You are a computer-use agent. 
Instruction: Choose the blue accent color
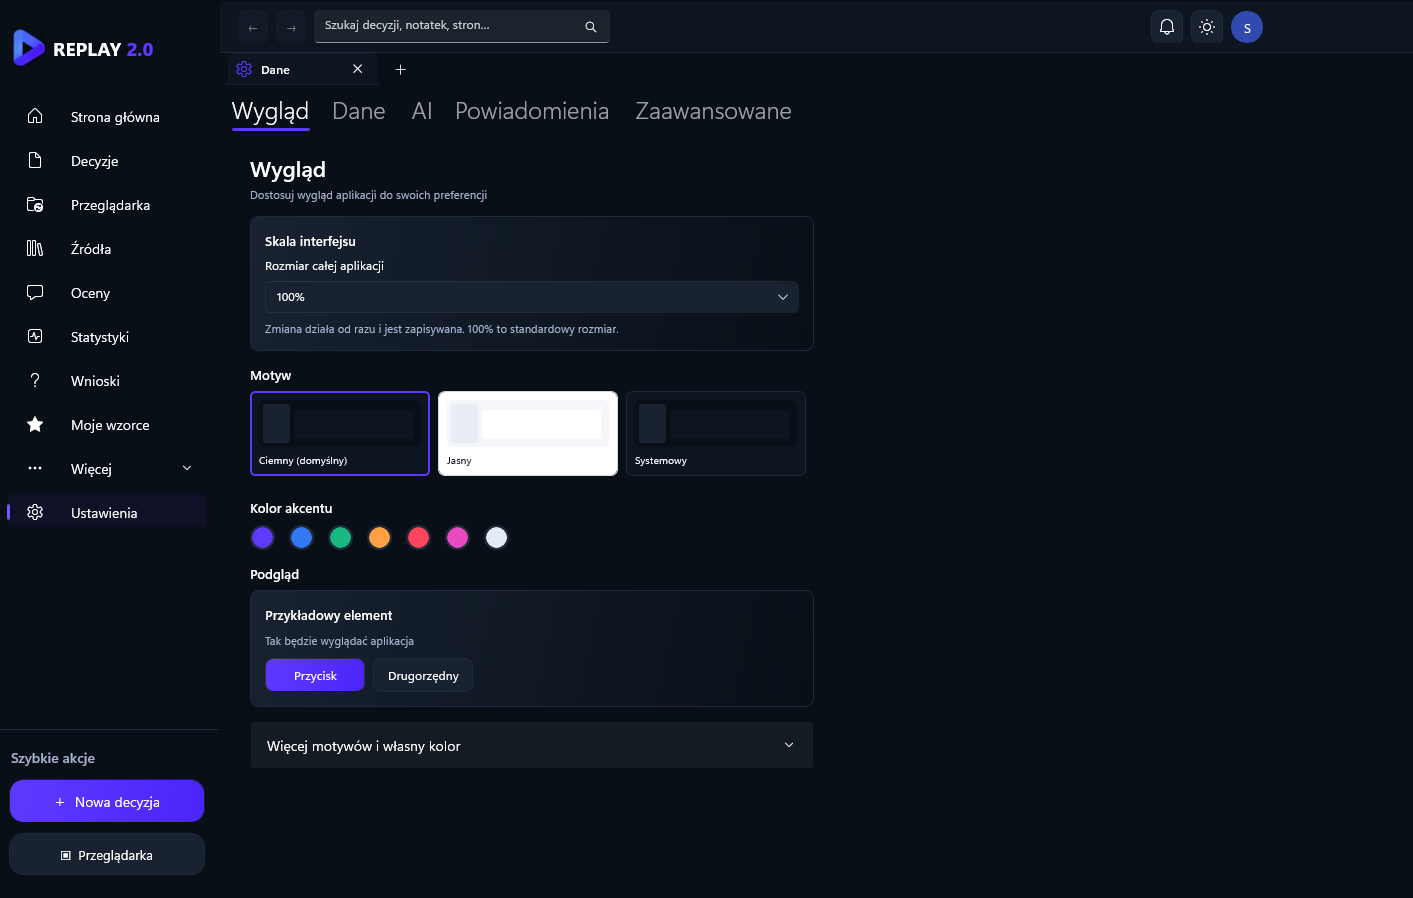pyautogui.click(x=302, y=538)
